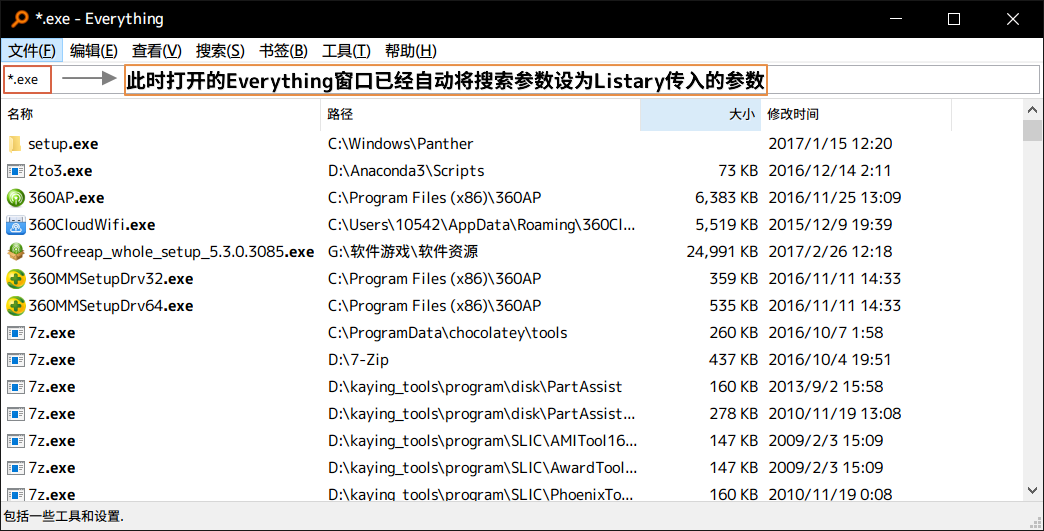Click path C:\ProgramData\chocolatey\tools
Viewport: 1044px width, 531px height.
point(447,333)
